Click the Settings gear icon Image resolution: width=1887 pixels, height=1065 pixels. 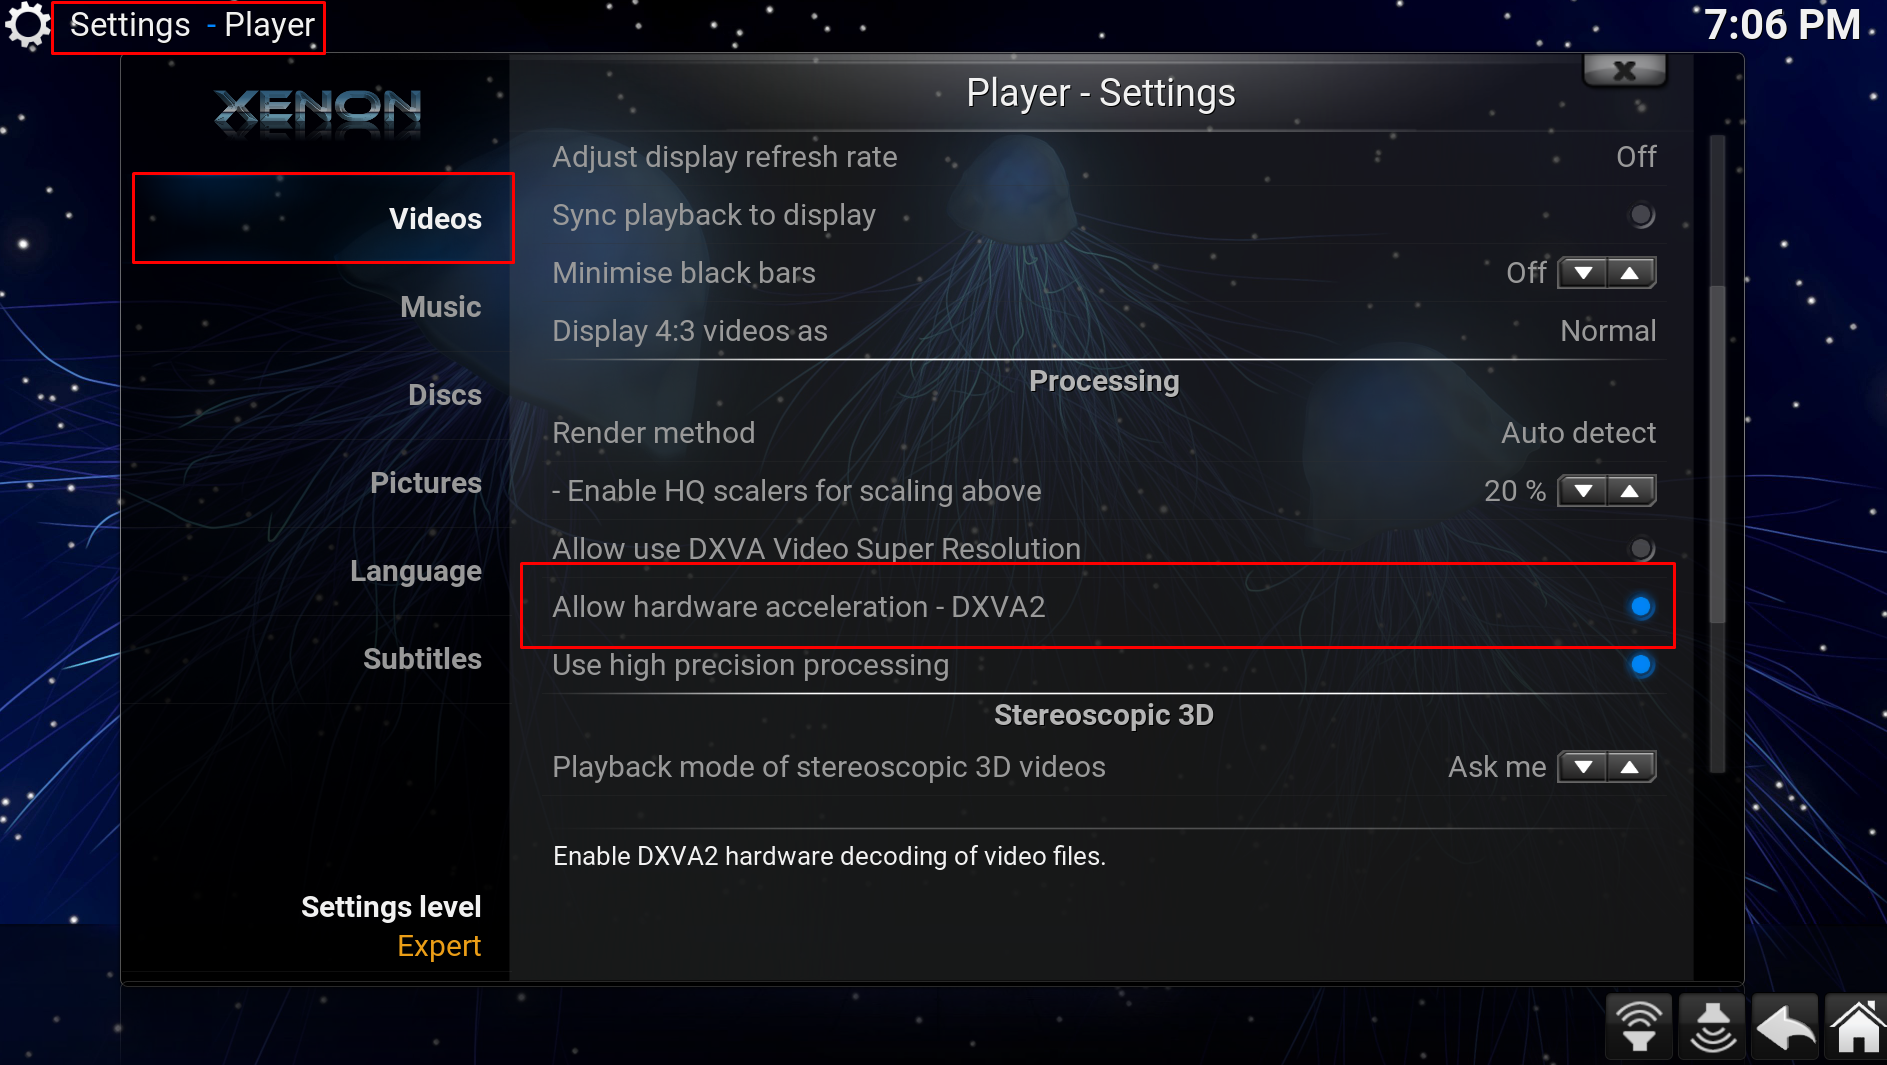click(27, 25)
